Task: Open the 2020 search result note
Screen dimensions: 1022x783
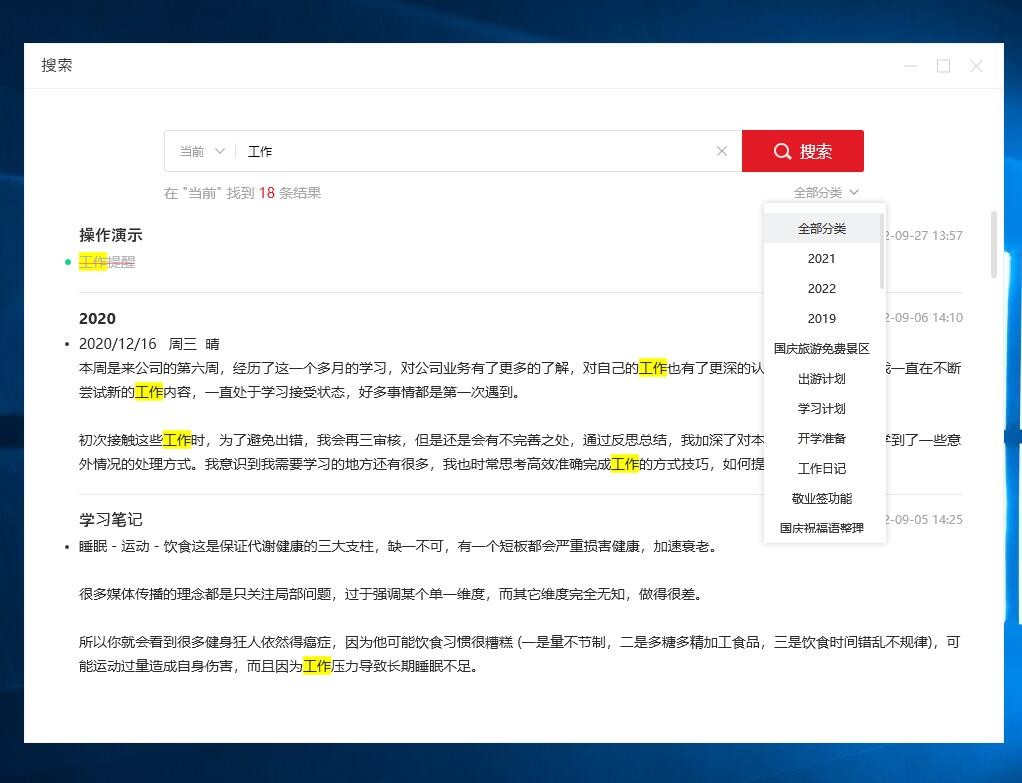Action: (x=98, y=318)
